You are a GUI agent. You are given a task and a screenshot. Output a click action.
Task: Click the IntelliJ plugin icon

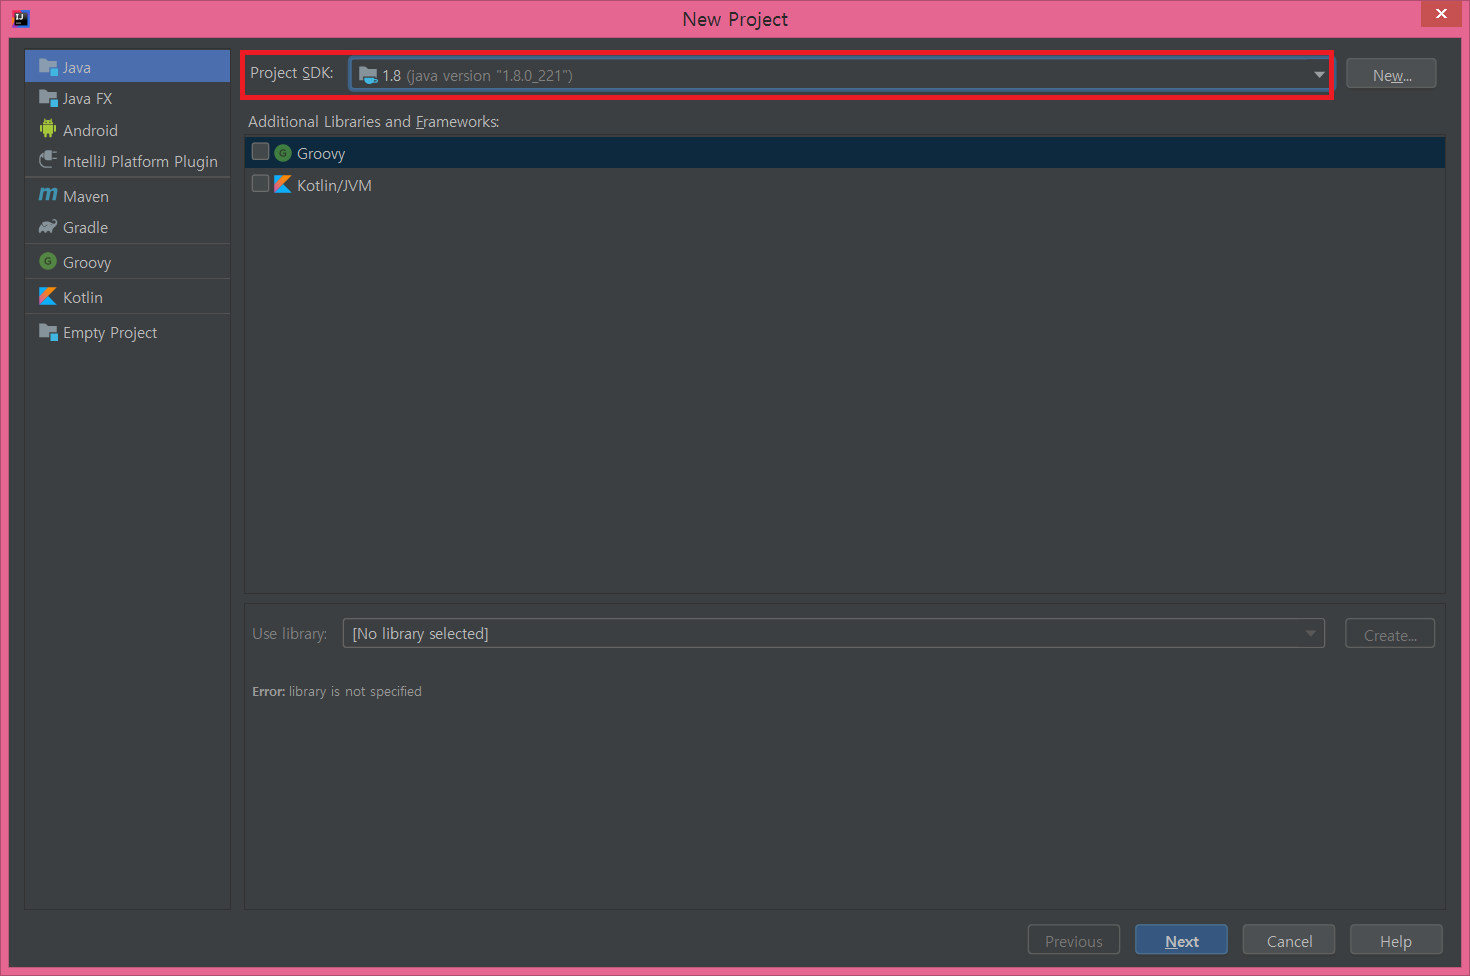point(48,159)
